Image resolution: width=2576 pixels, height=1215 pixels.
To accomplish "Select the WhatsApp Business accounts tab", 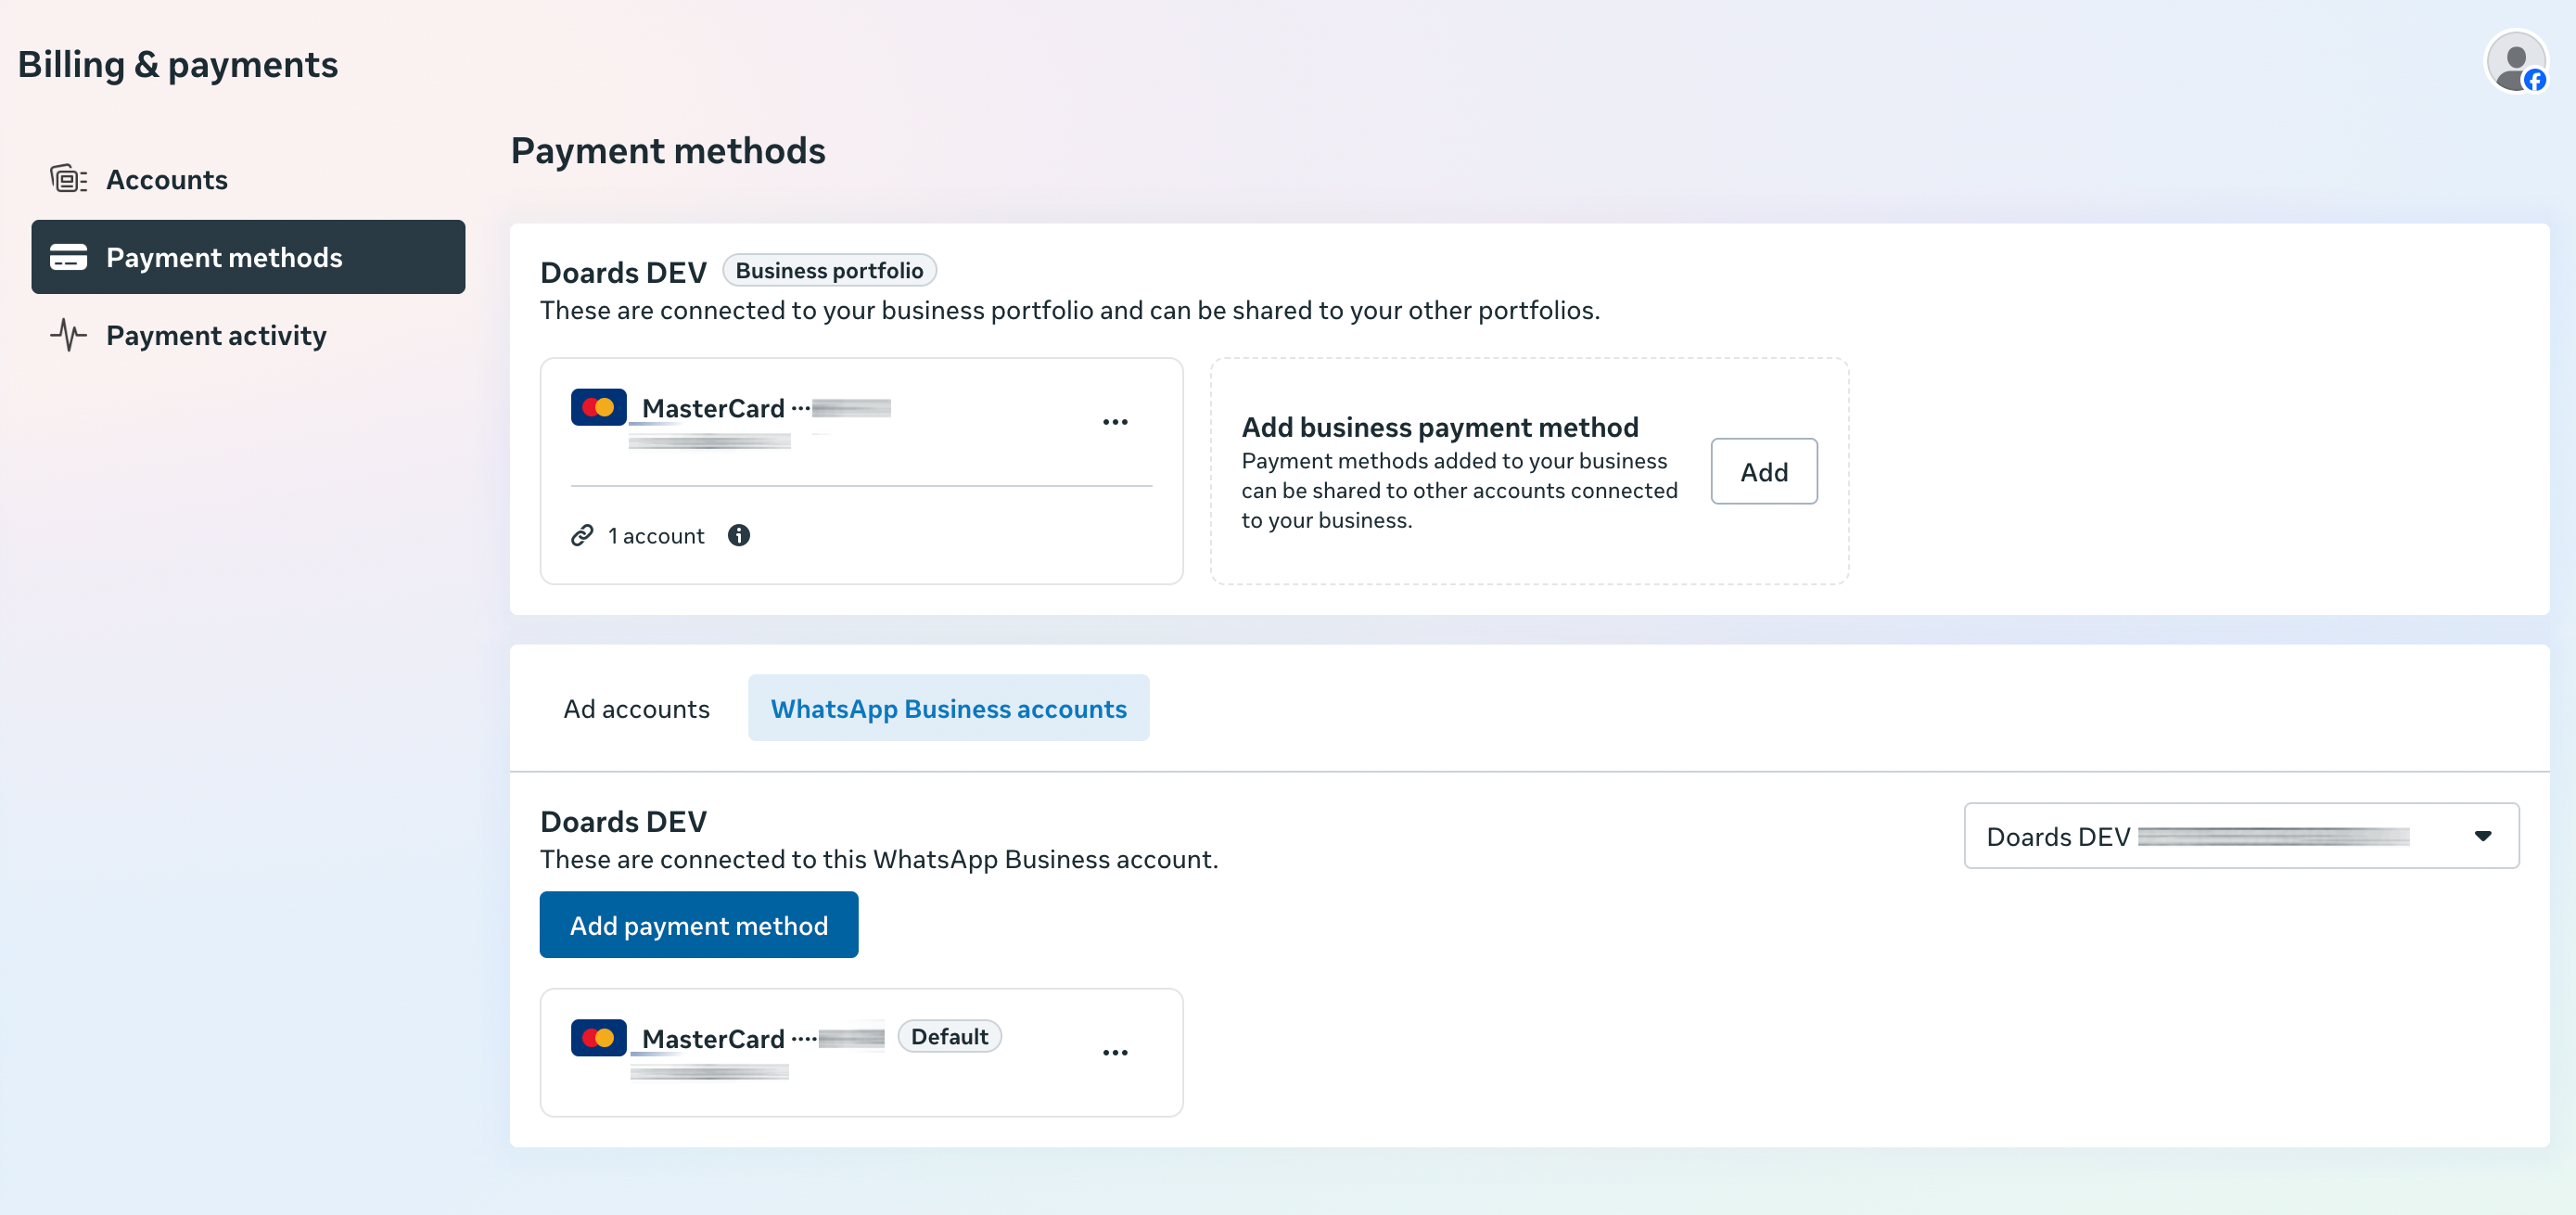I will click(948, 709).
